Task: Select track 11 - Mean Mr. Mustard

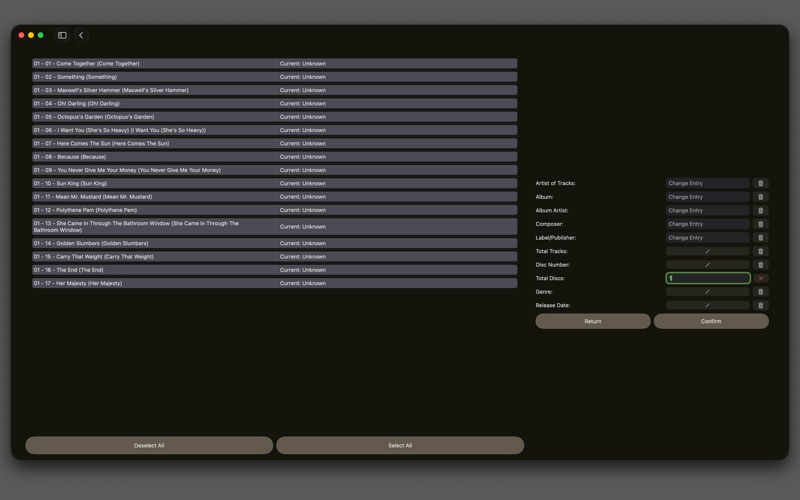Action: pyautogui.click(x=274, y=196)
